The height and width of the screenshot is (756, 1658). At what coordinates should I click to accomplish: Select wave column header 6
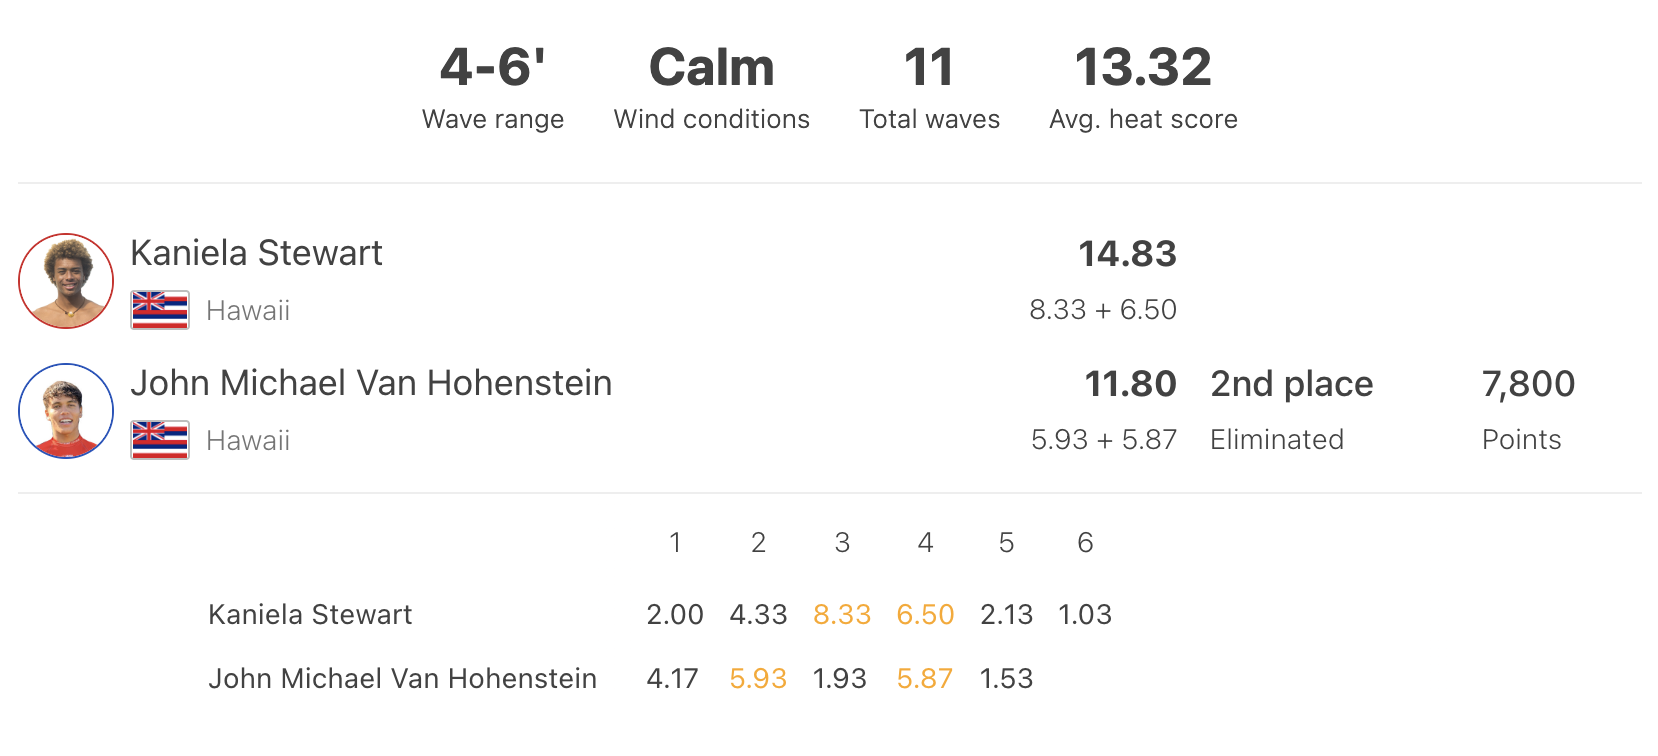[x=1085, y=543]
